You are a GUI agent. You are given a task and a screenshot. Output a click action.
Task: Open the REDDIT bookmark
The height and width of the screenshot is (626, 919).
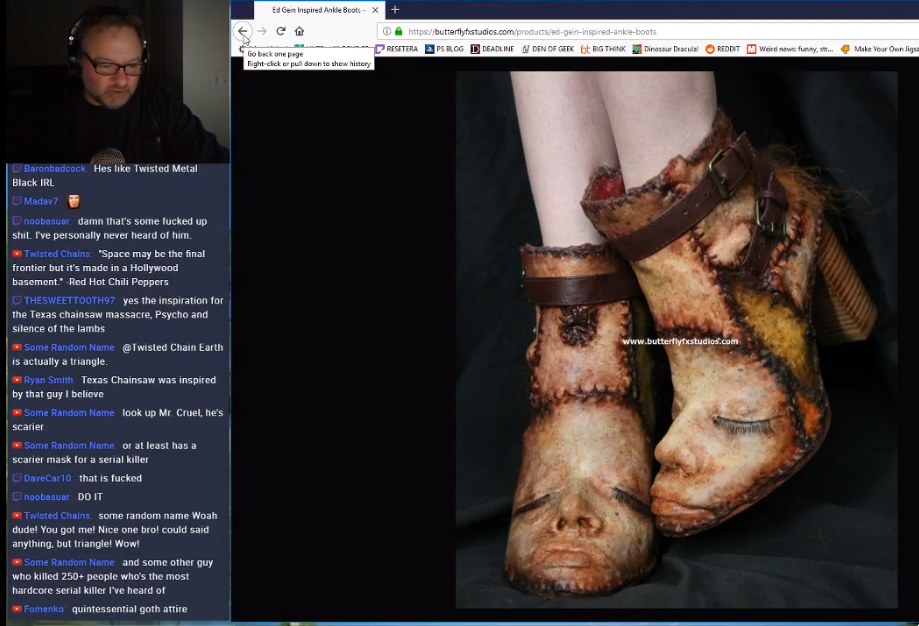click(x=723, y=49)
